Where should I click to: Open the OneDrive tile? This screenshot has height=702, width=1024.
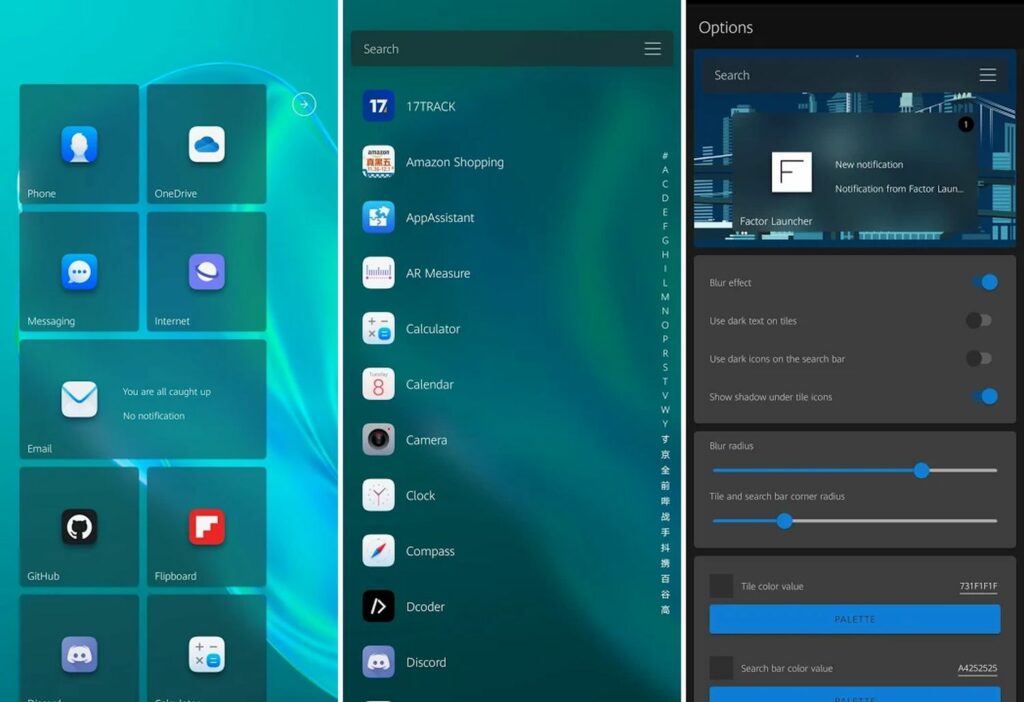pyautogui.click(x=206, y=144)
